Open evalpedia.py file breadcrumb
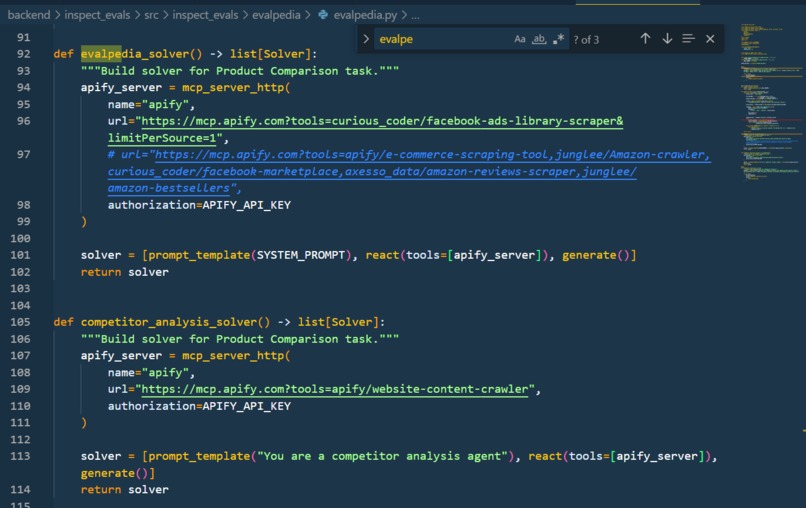 click(365, 15)
